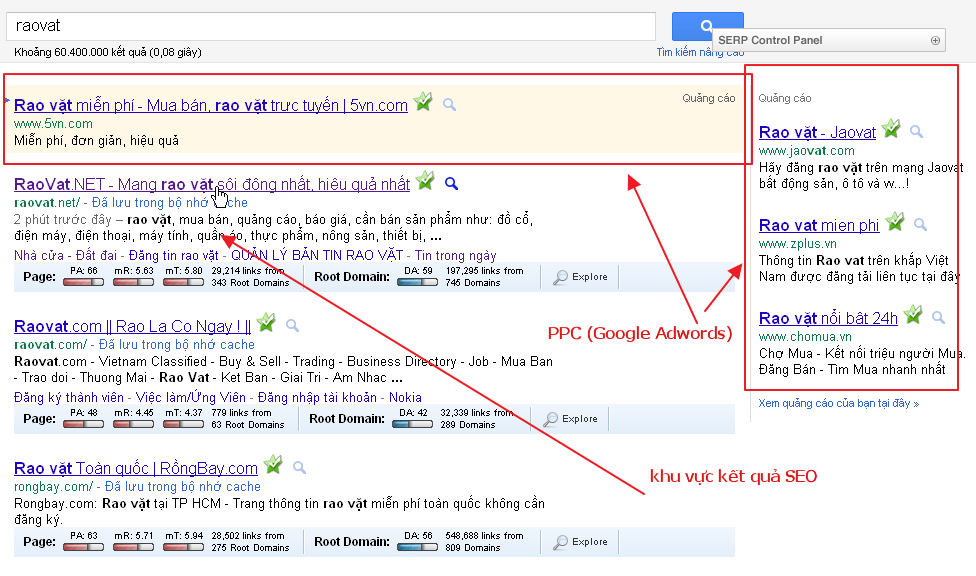Screen dimensions: 976x576
Task: Click green star icon beside RaoVat.NET result
Action: [425, 181]
